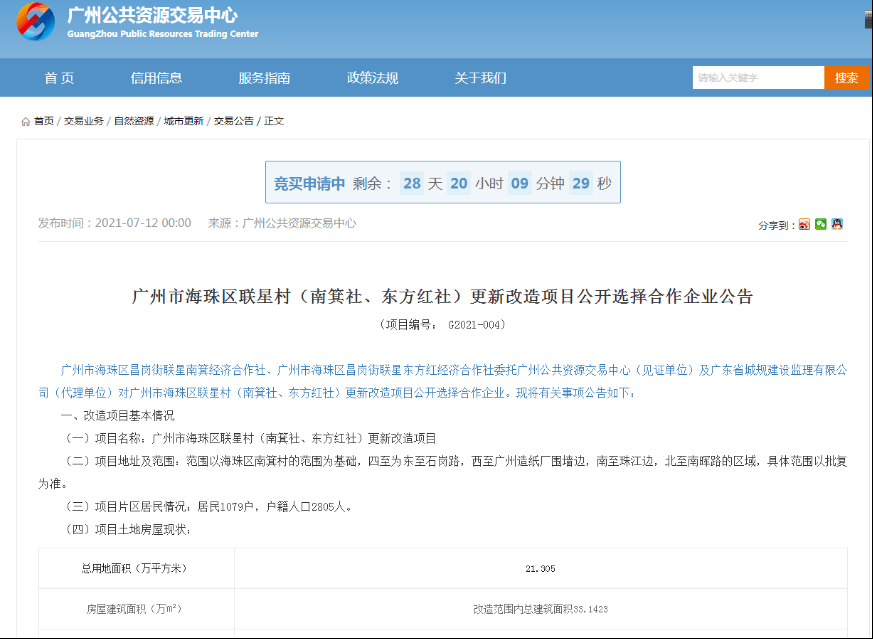Click the 竞买申请中 countdown status box

pos(443,183)
